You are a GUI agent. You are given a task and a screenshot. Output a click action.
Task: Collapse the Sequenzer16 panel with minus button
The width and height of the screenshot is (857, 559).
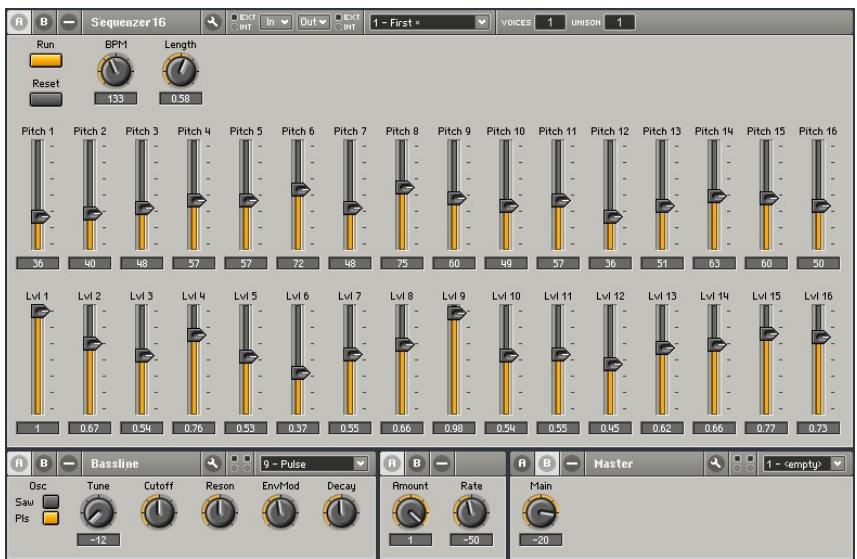[x=69, y=22]
